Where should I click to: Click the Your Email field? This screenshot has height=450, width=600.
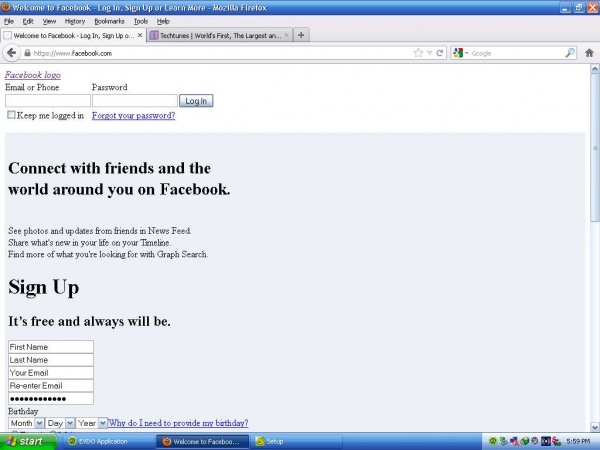51,373
